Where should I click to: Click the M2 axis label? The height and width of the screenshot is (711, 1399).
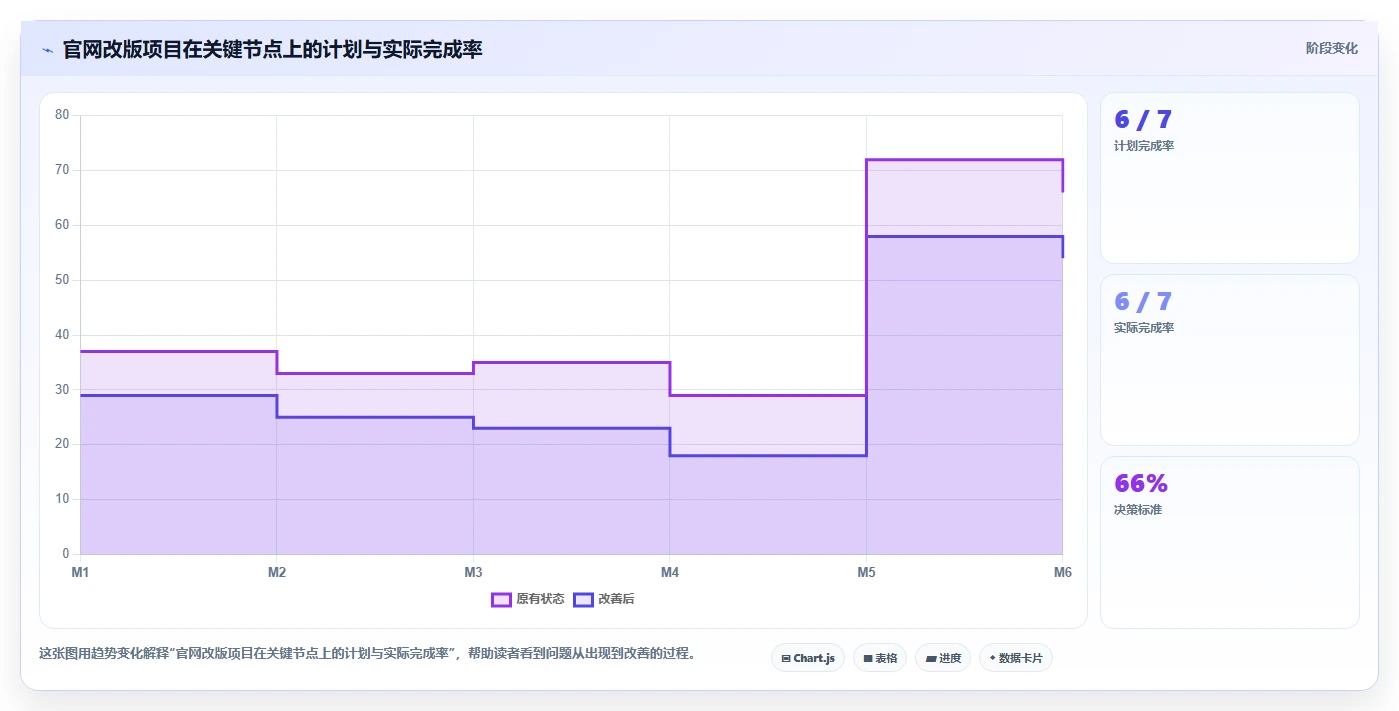tap(277, 573)
